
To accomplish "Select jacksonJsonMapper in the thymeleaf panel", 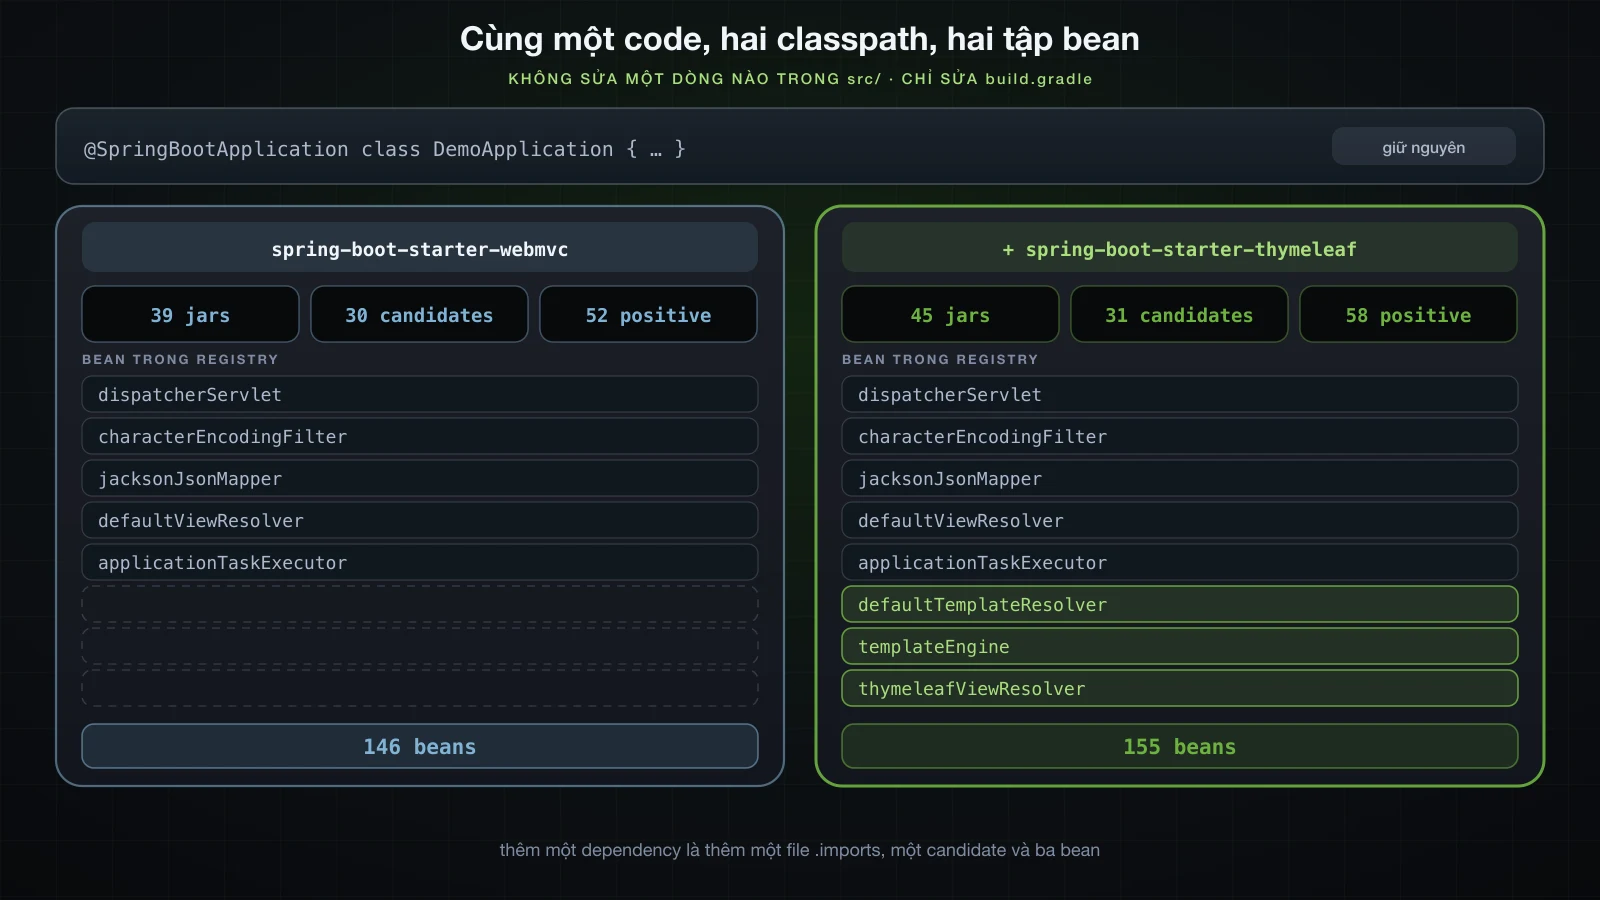I will (1180, 478).
